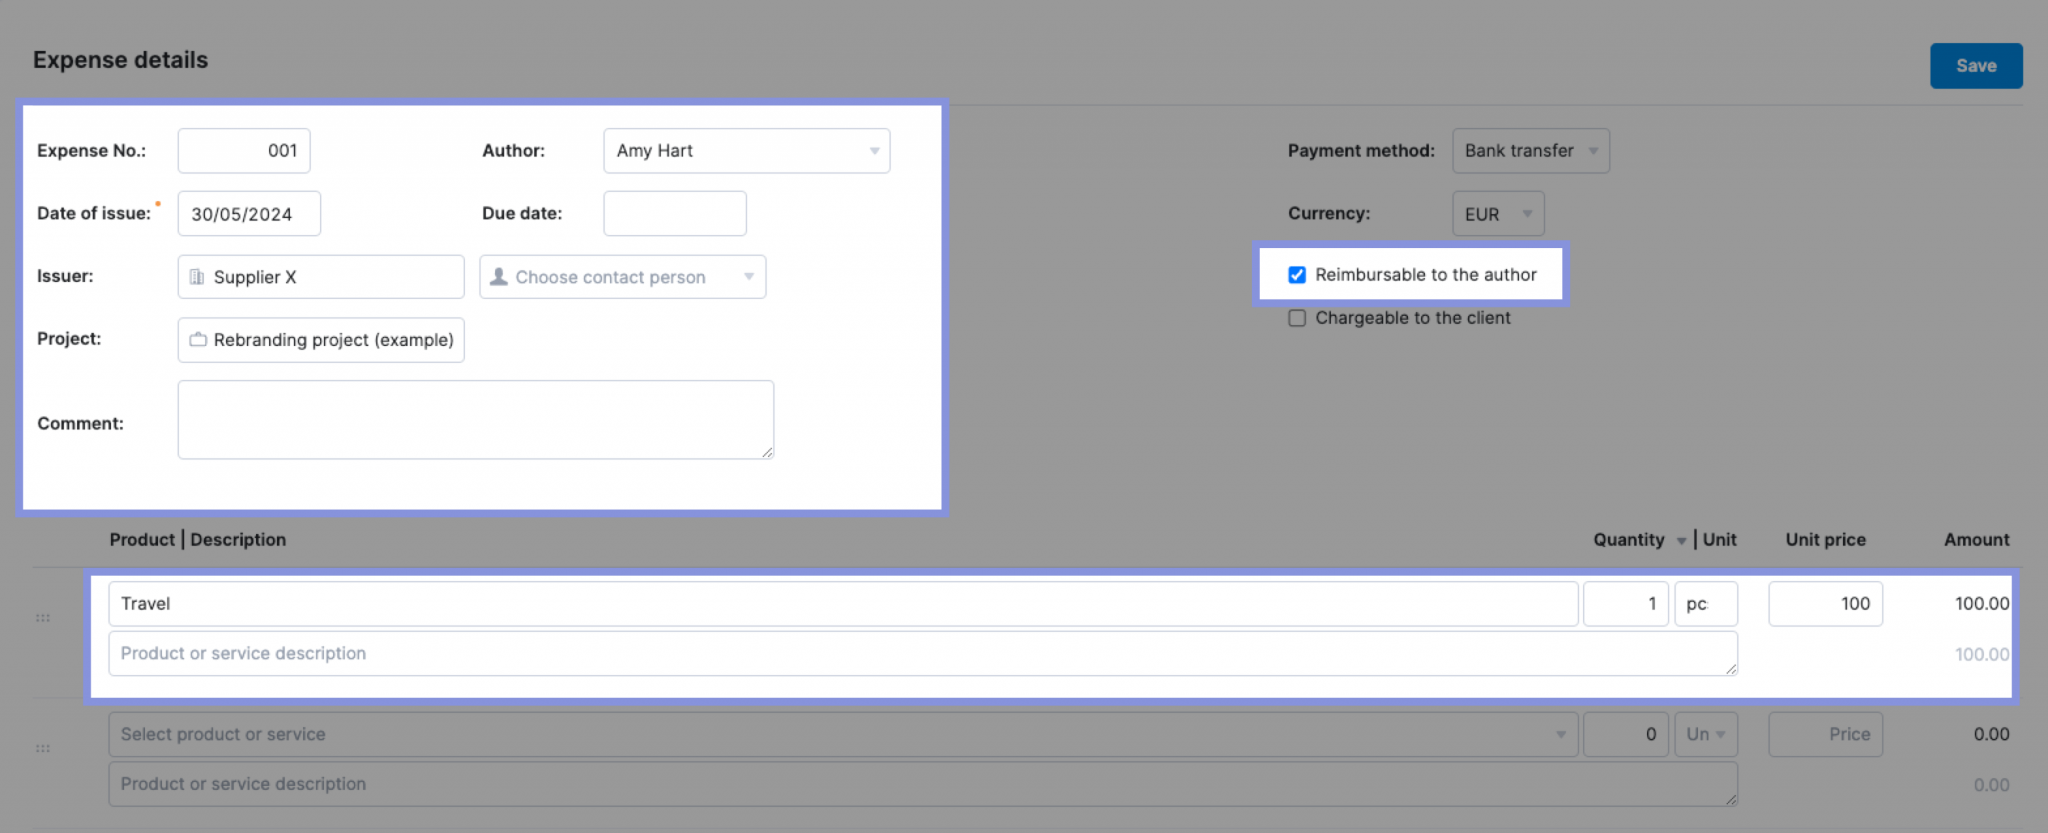Viewport: 2048px width, 833px height.
Task: Click the briefcase icon in Project field
Action: 198,340
